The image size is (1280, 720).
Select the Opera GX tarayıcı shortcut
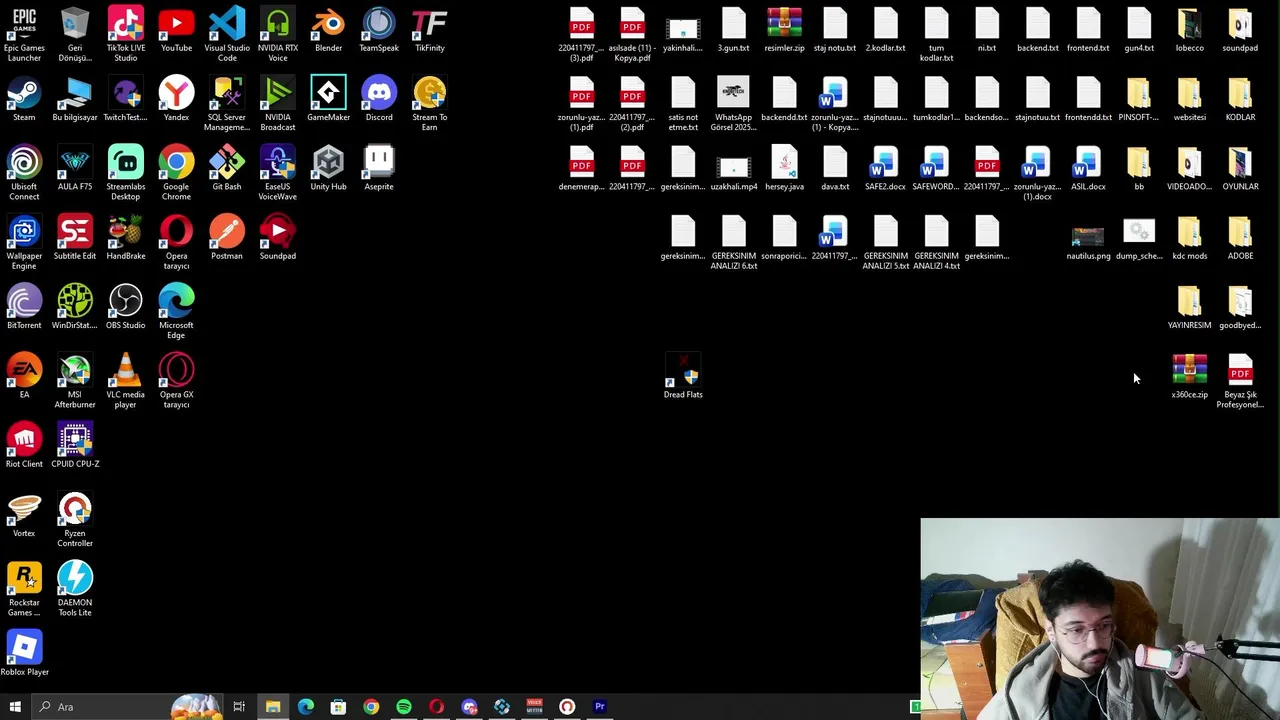click(176, 381)
